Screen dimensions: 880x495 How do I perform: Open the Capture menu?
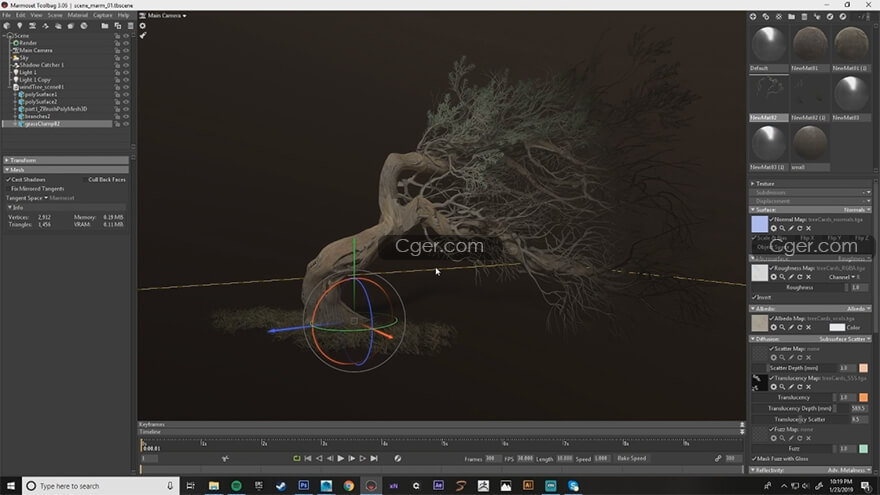[x=102, y=15]
